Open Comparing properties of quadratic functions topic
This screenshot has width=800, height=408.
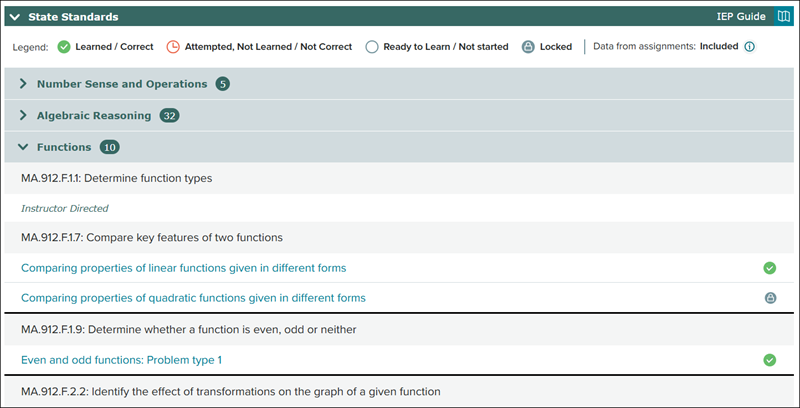coord(193,298)
